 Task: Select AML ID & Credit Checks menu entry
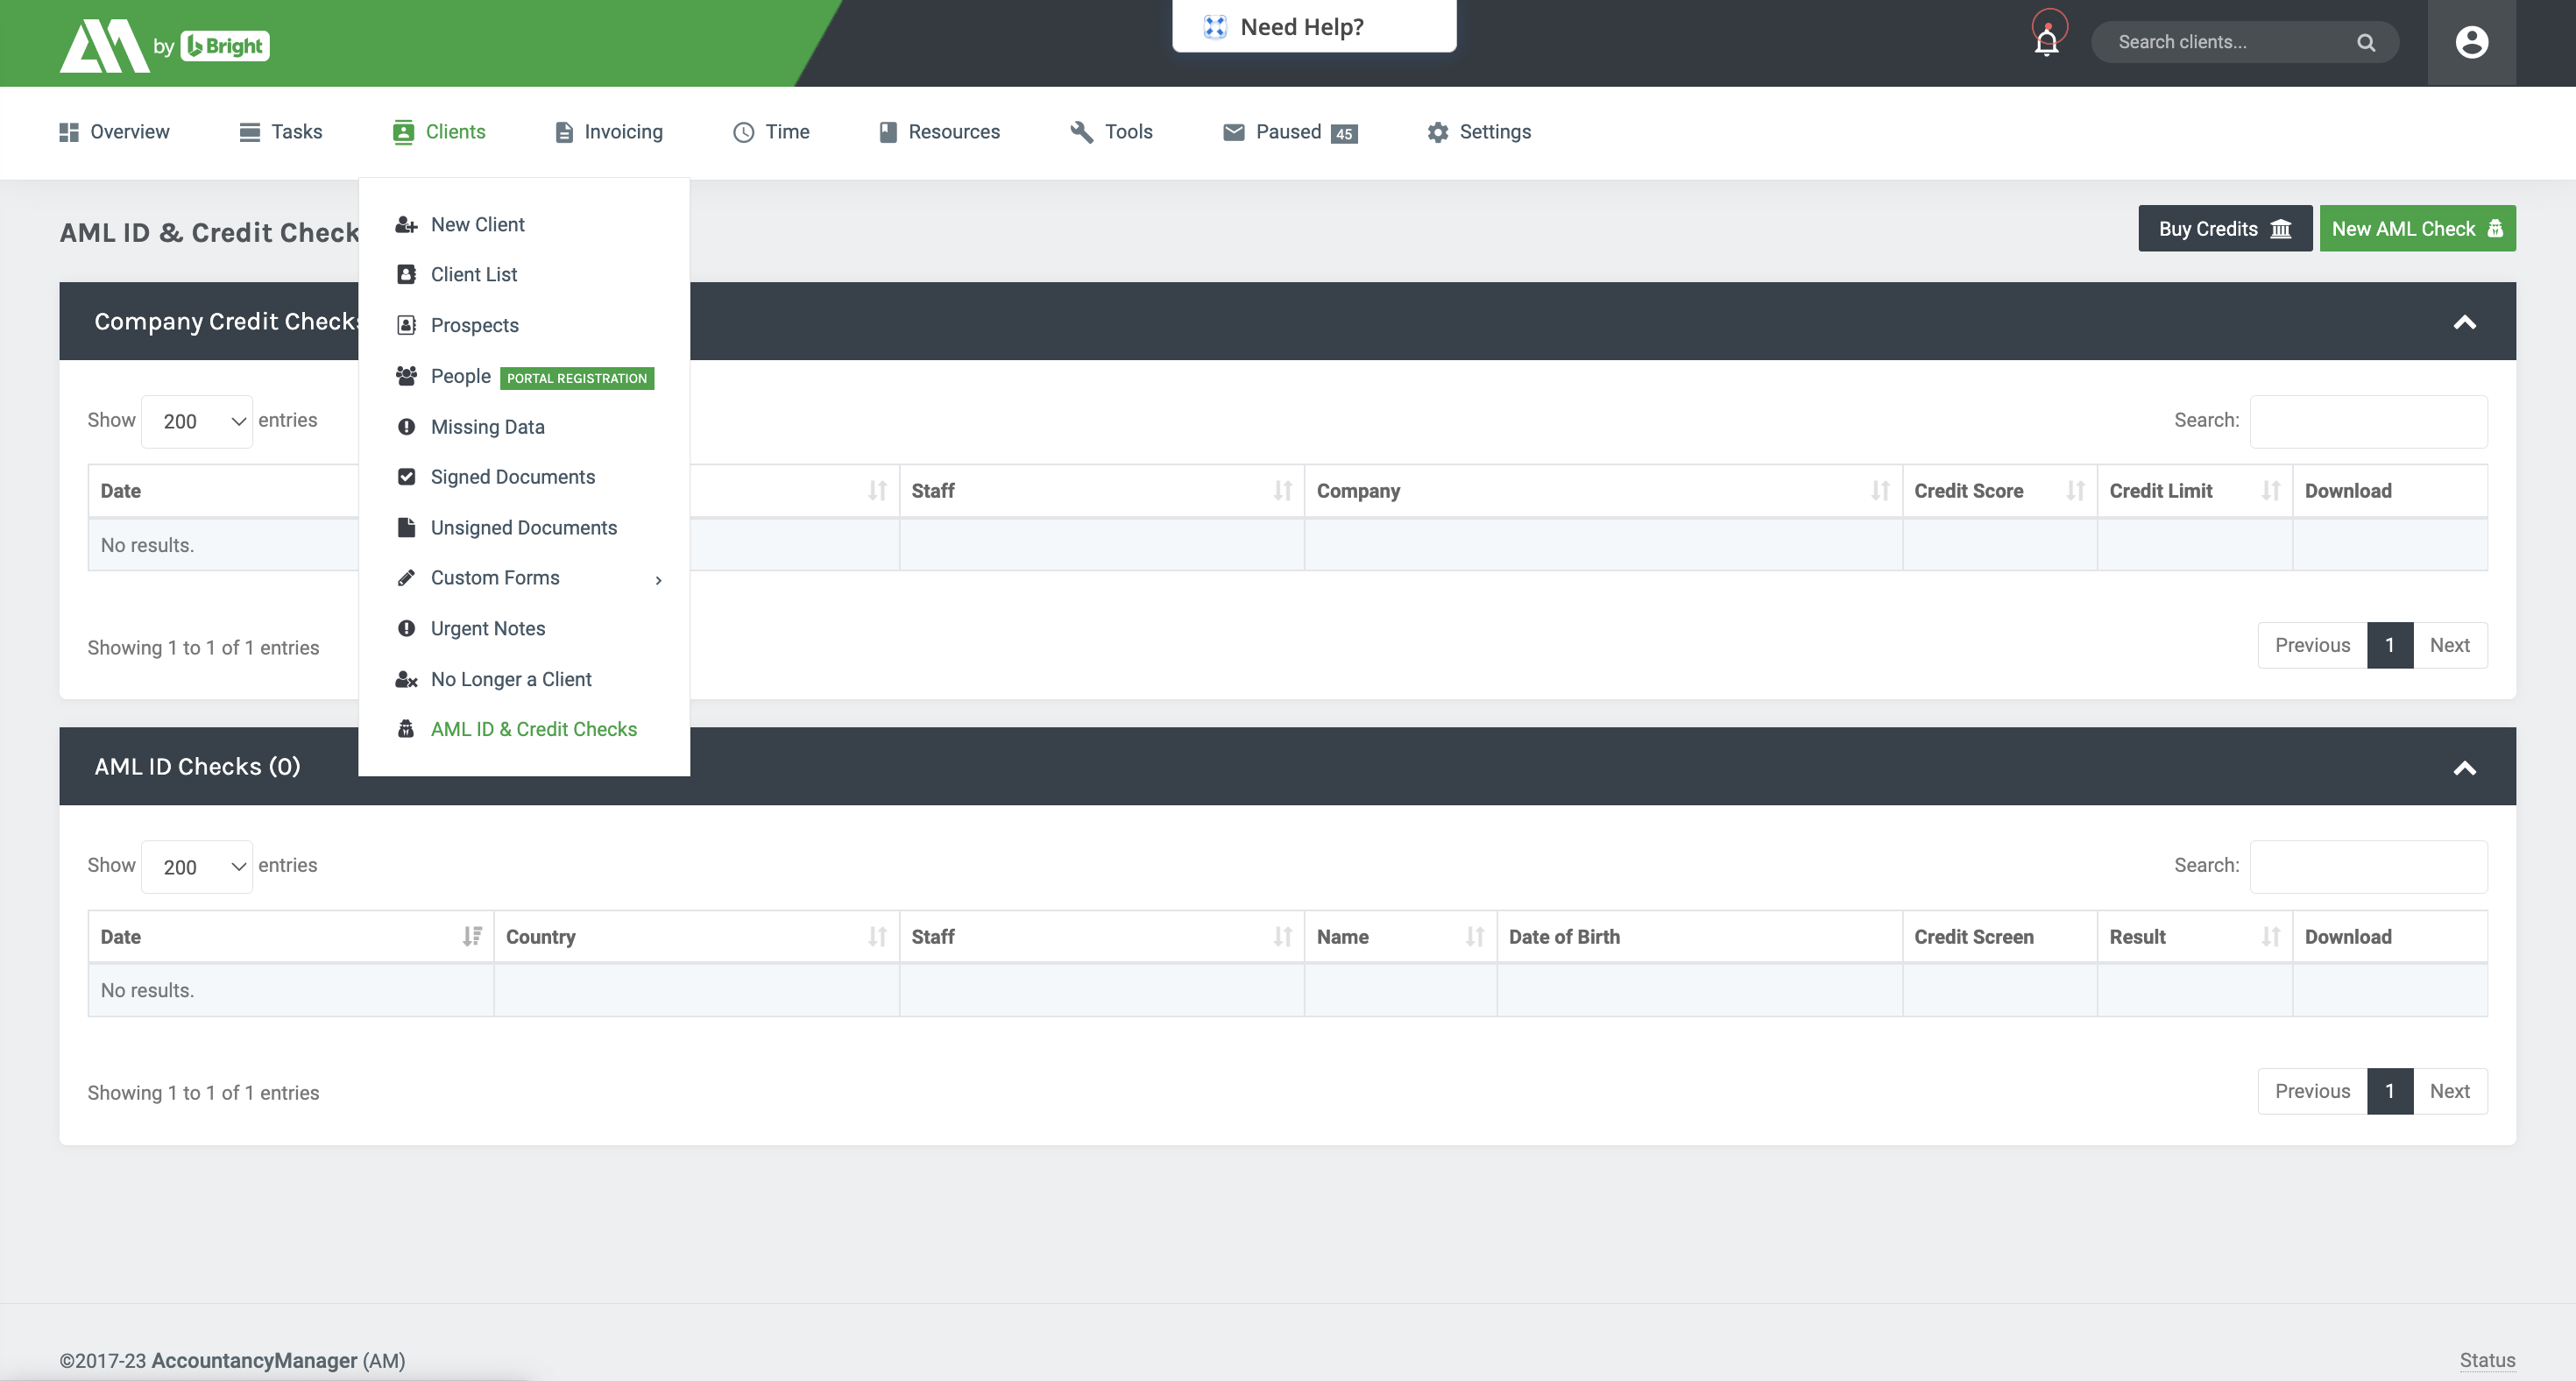tap(533, 729)
